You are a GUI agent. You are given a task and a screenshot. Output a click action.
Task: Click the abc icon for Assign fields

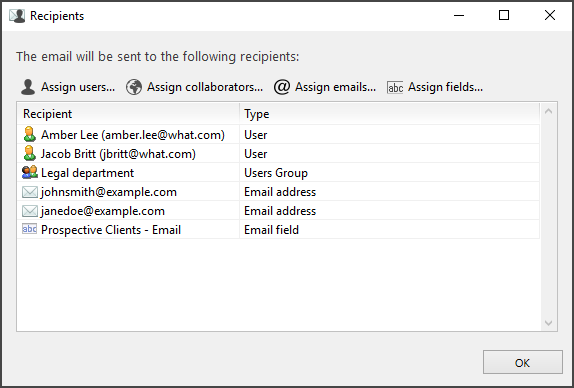click(395, 88)
